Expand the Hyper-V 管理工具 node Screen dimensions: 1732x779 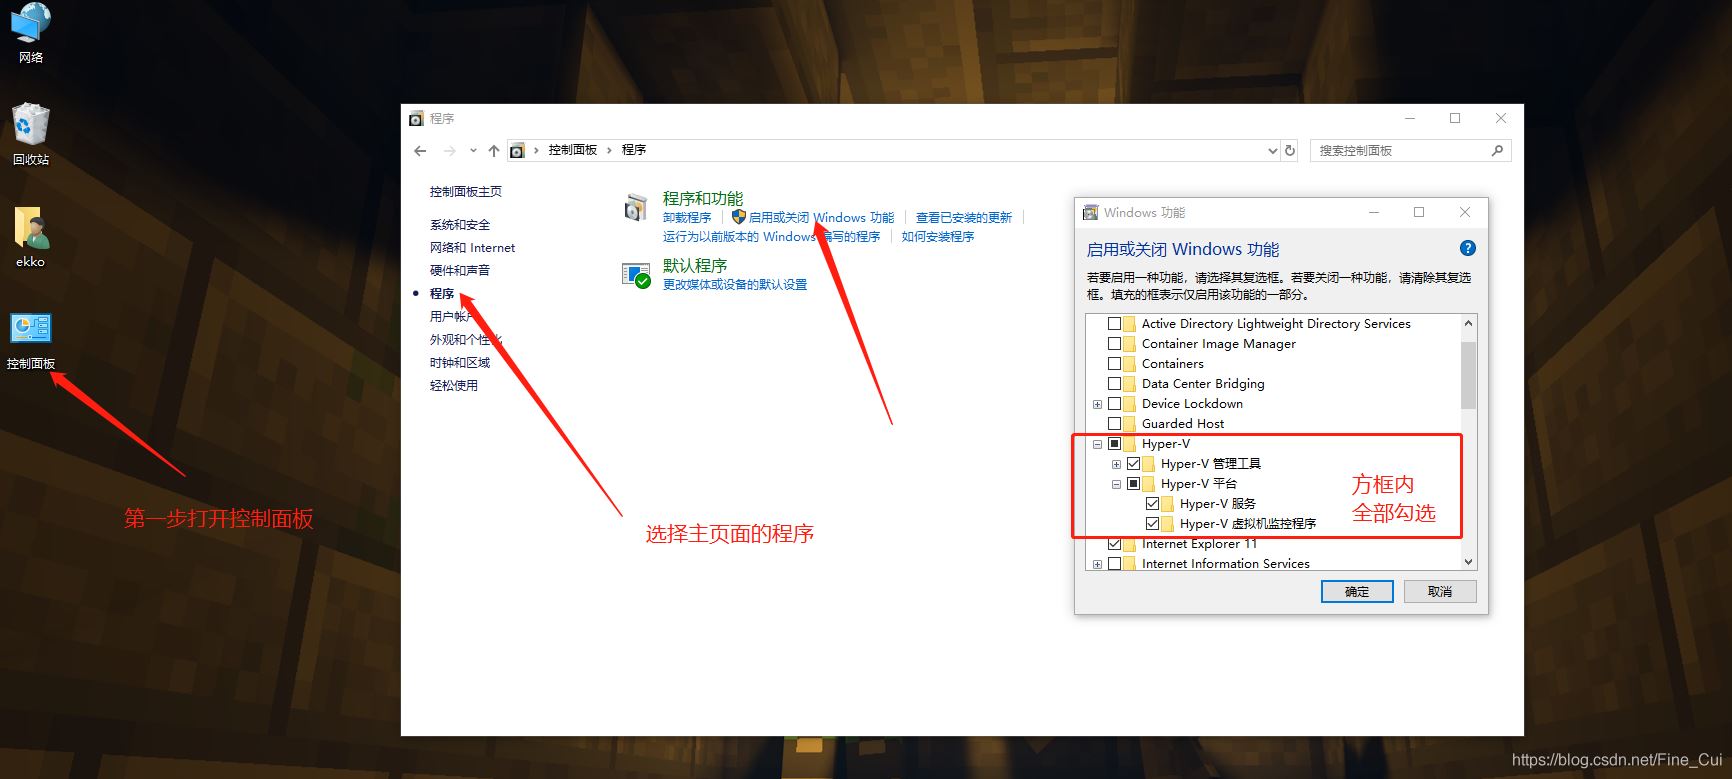point(1116,464)
